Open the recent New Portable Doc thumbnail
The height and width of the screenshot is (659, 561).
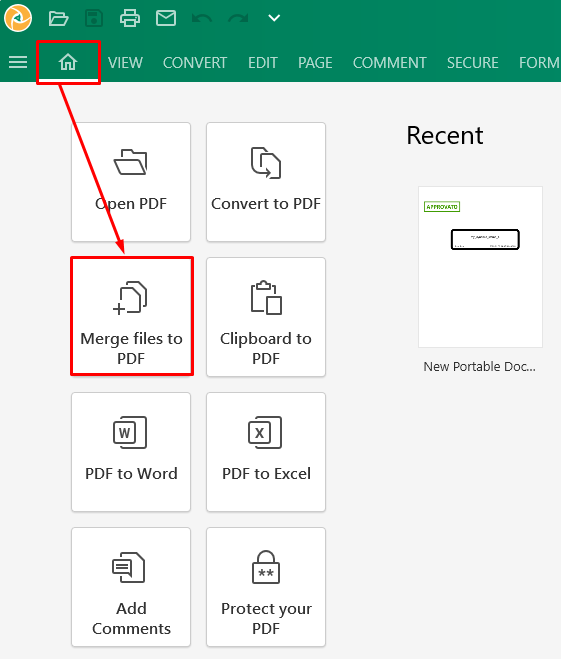(x=480, y=267)
